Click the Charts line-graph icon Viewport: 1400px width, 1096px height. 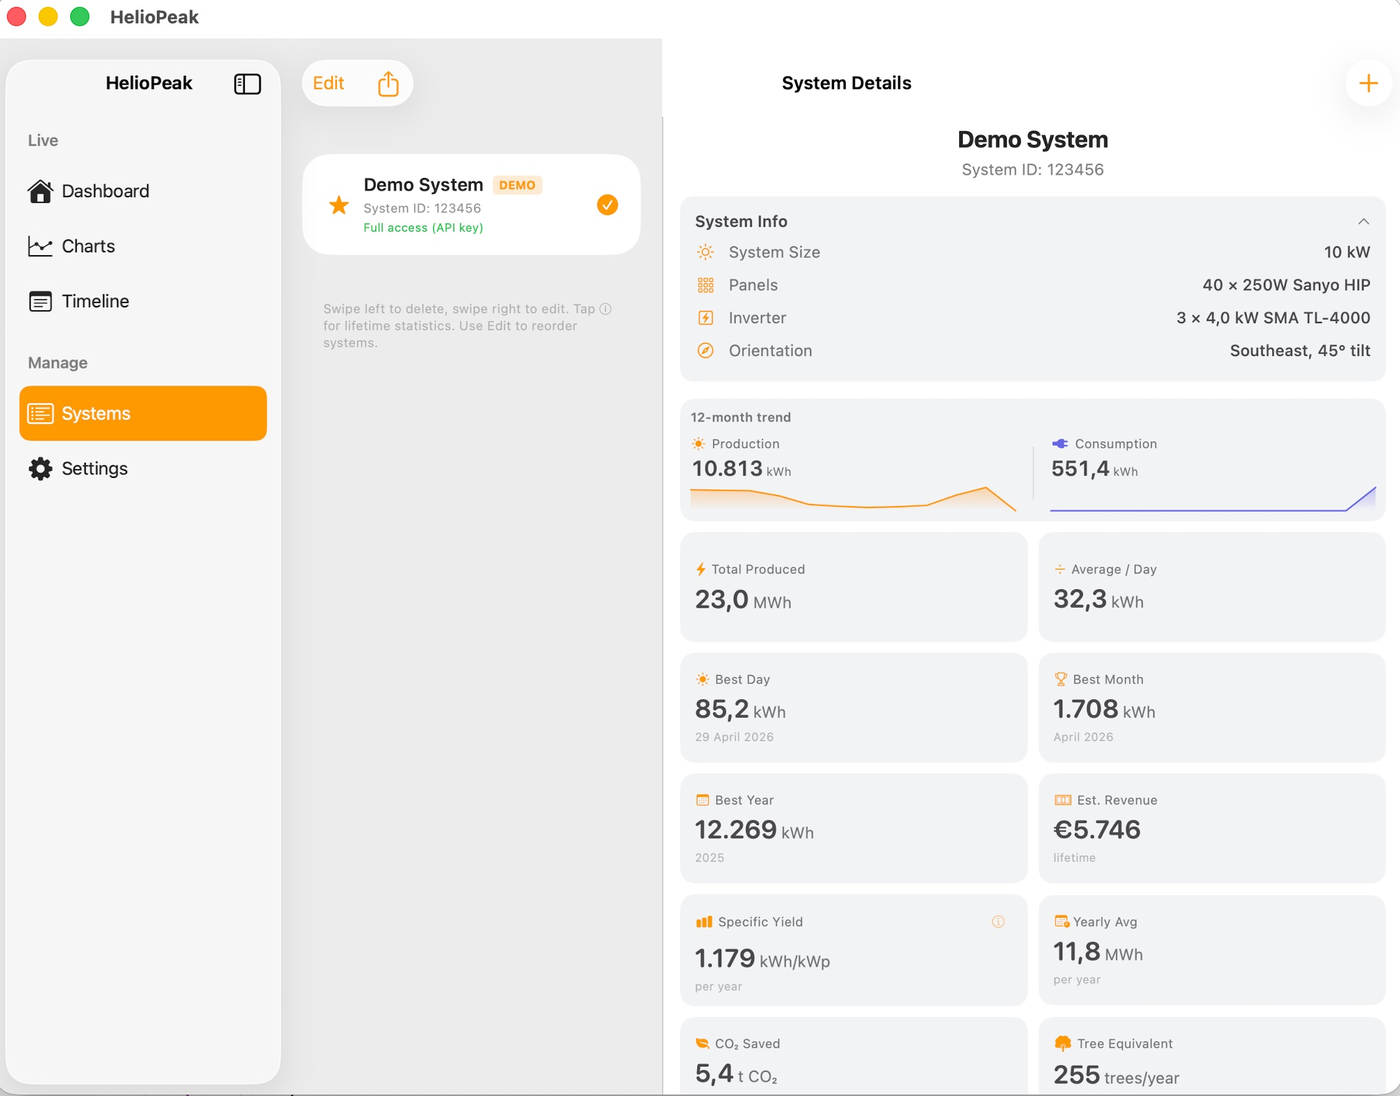coord(40,246)
